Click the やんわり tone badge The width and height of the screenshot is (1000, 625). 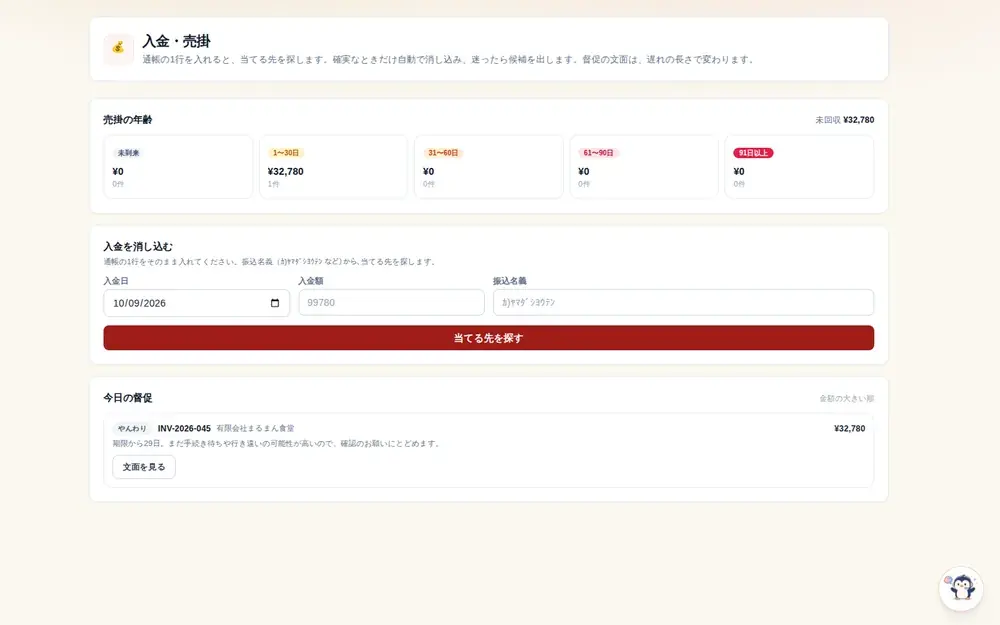[132, 429]
